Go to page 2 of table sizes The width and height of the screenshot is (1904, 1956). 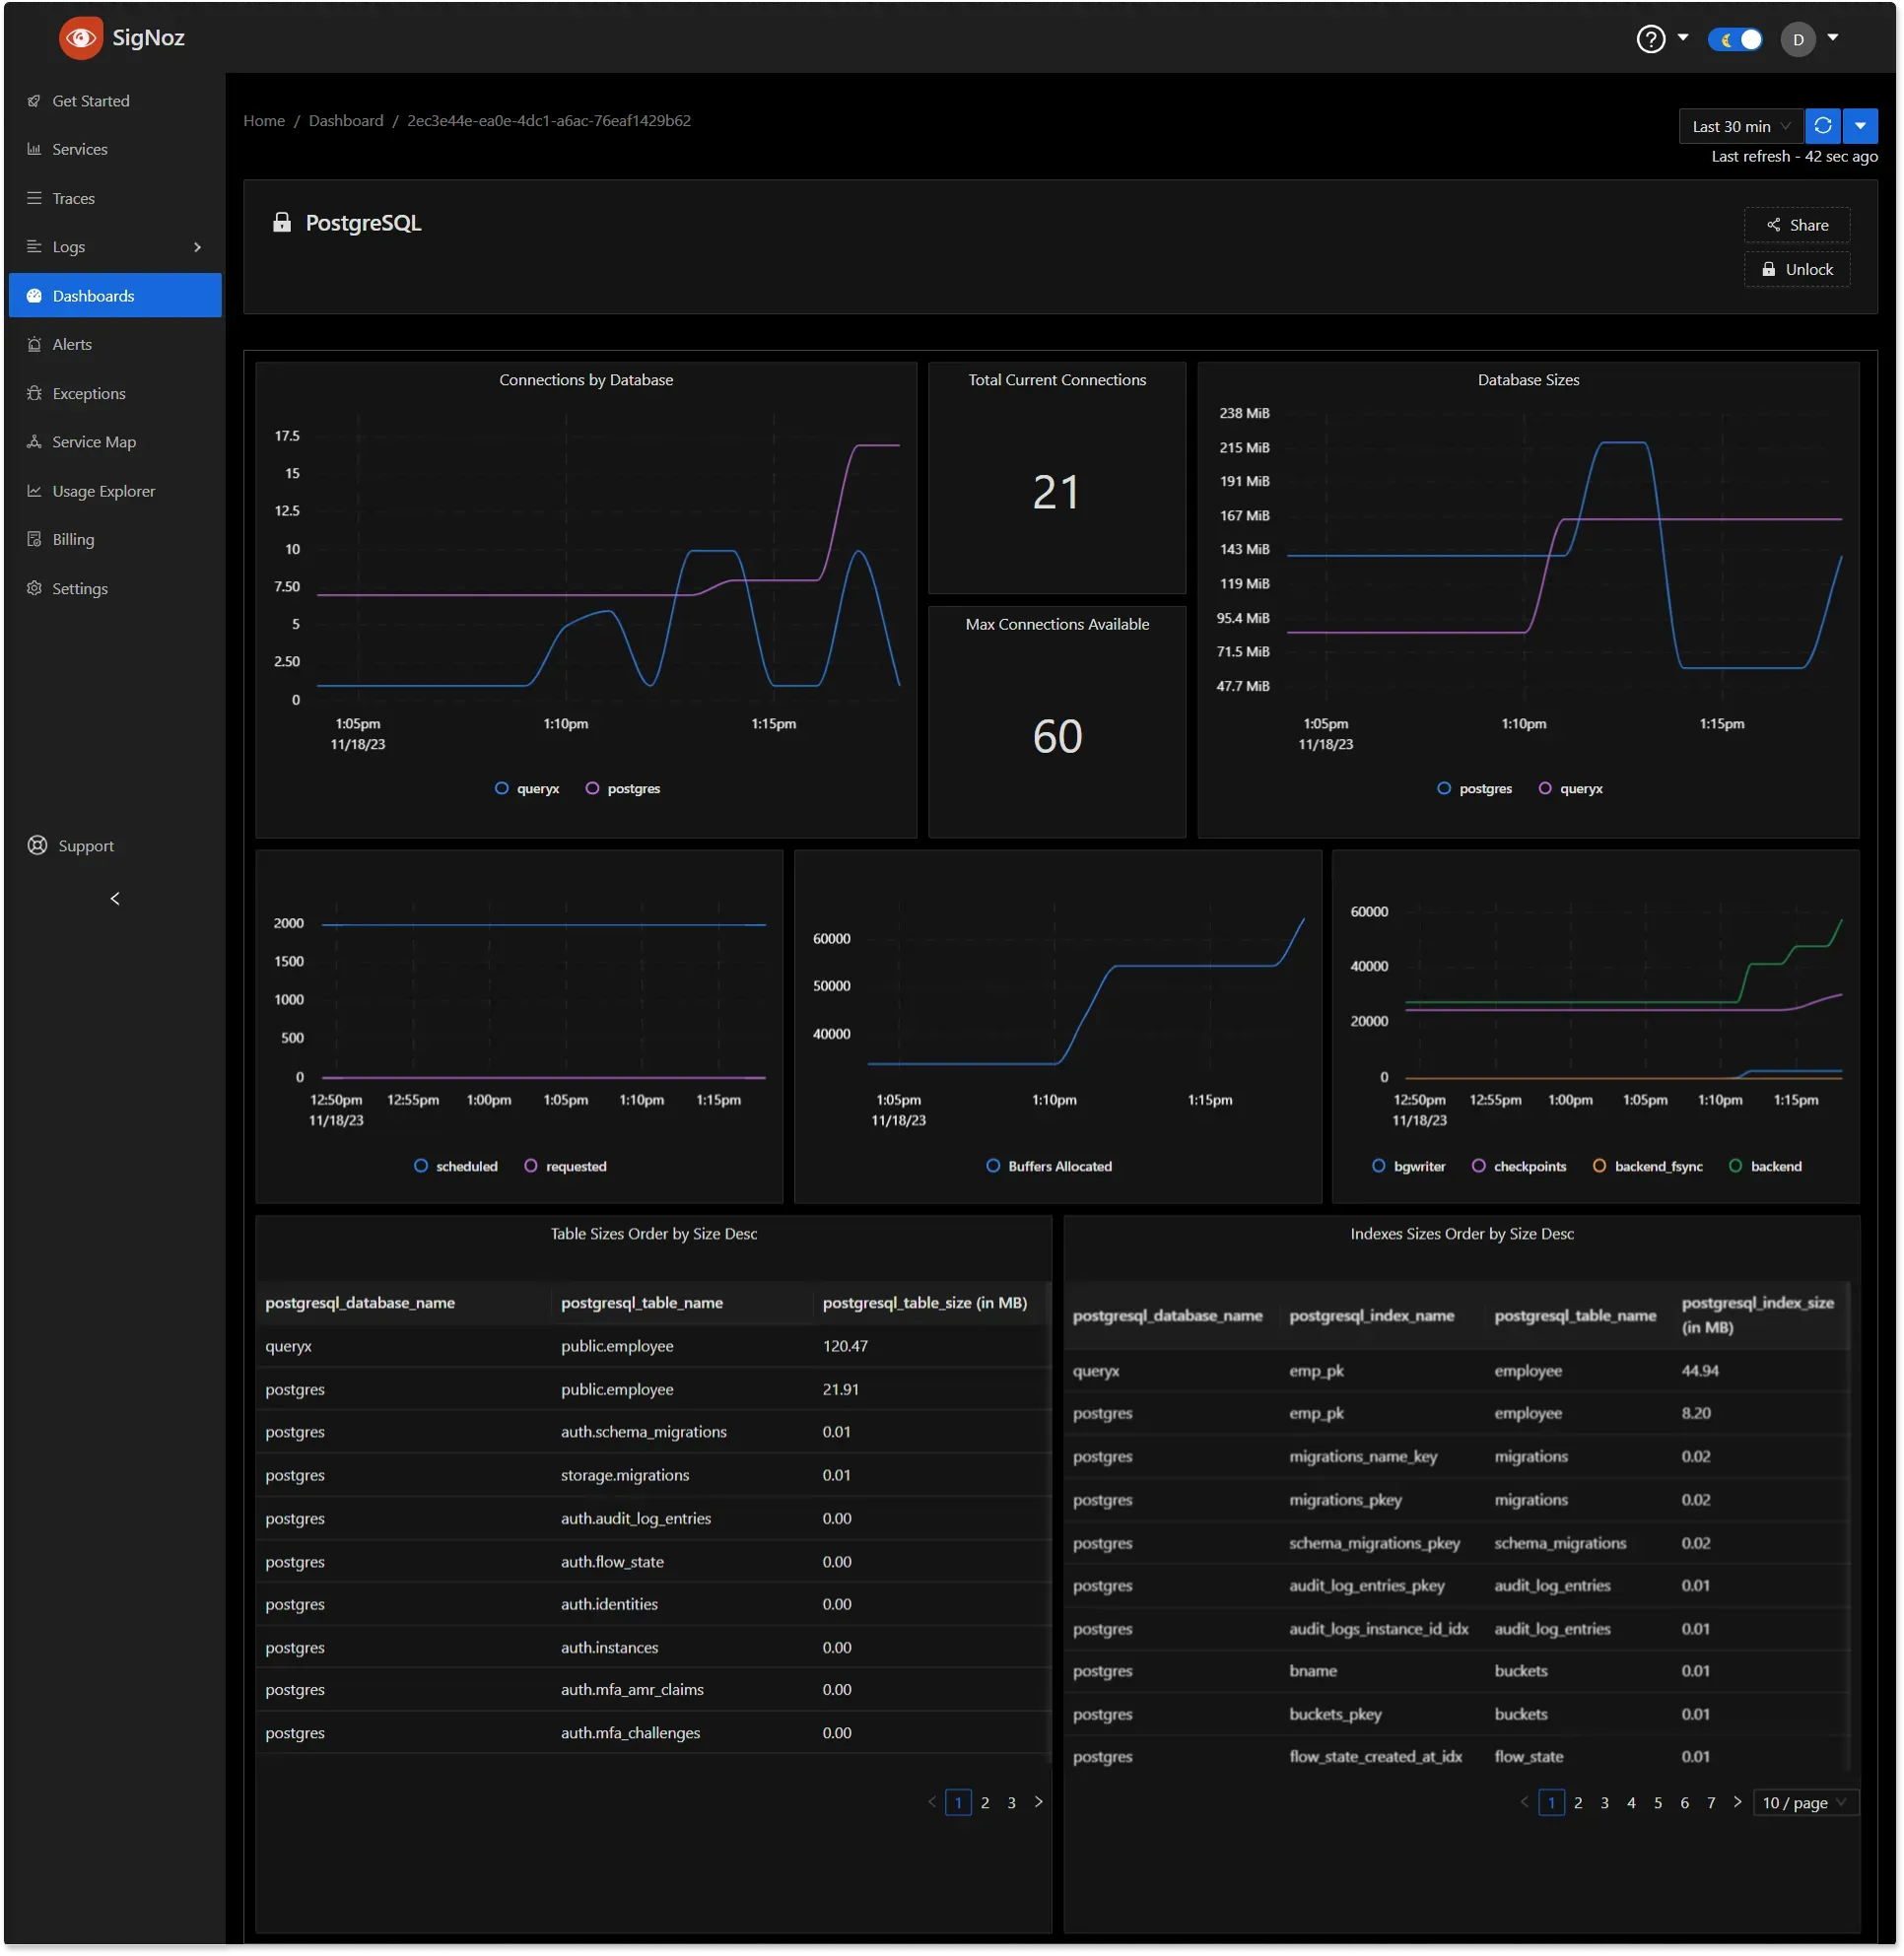(986, 1802)
